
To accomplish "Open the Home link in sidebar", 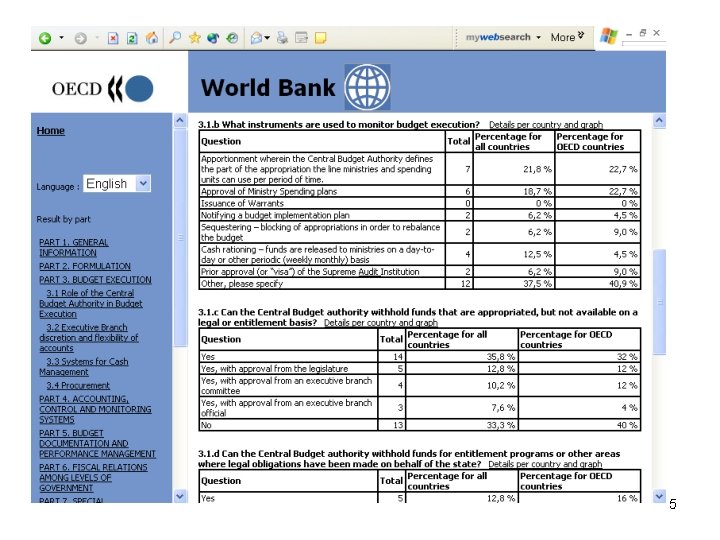I will (51, 131).
